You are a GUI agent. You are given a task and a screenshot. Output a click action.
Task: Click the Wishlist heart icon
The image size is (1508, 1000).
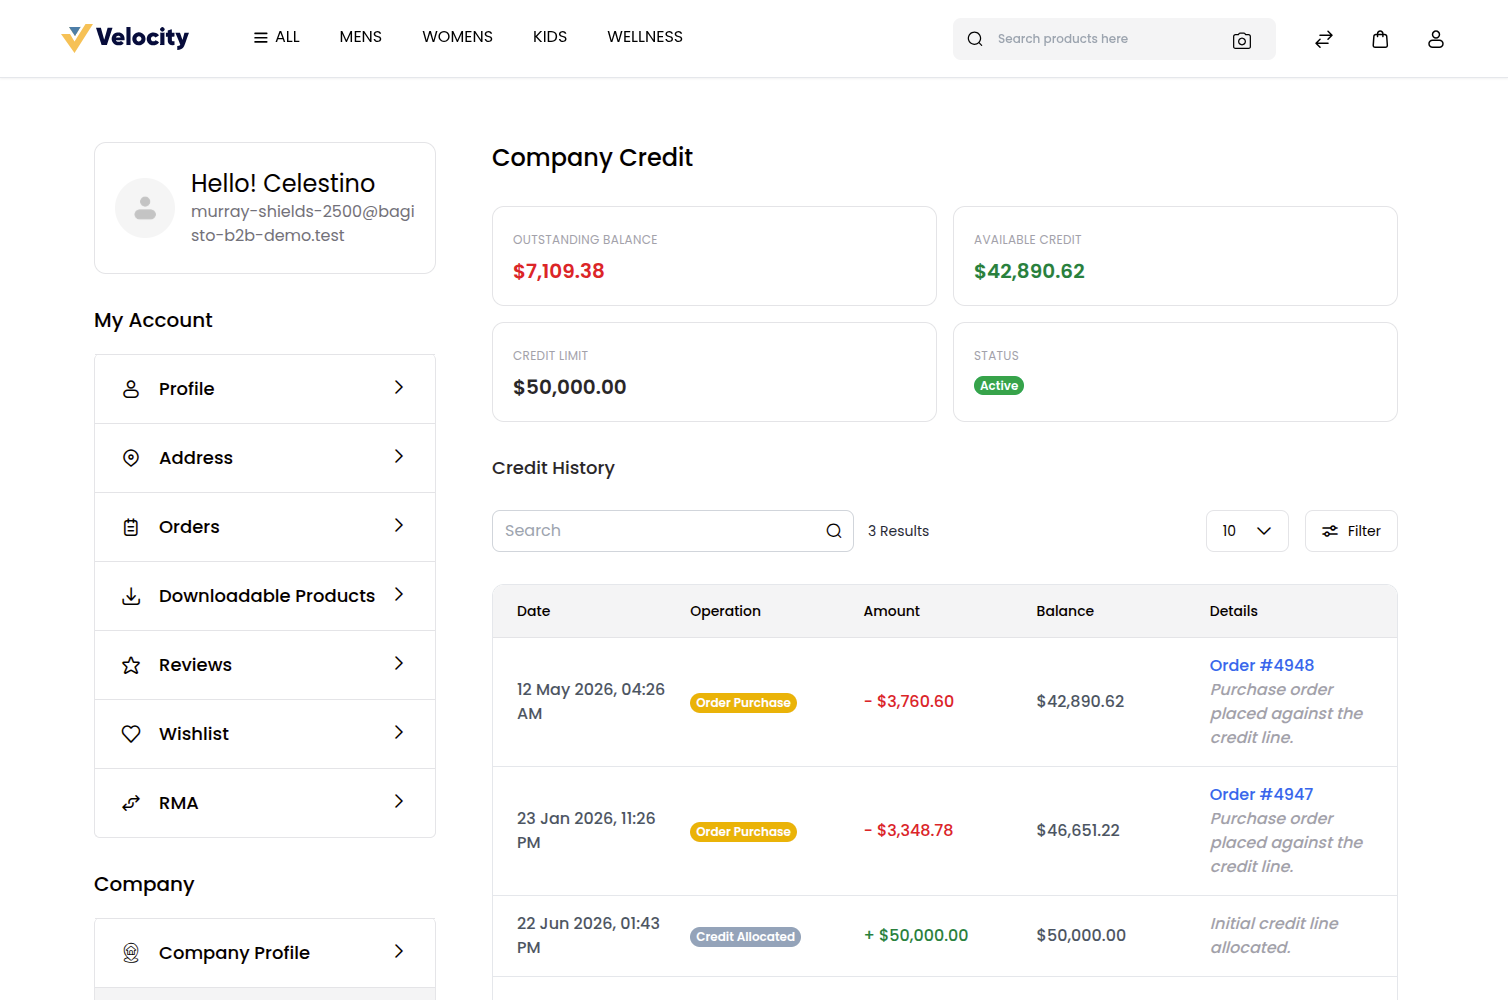pos(131,734)
